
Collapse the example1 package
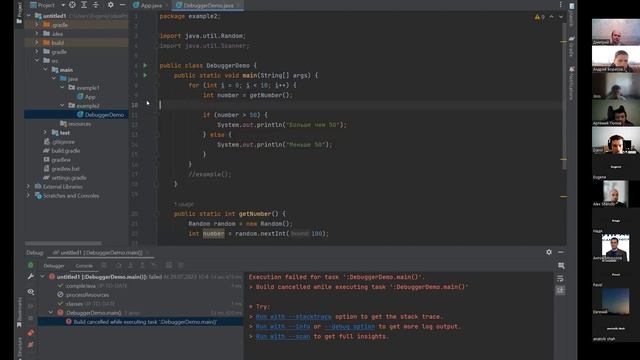point(62,88)
